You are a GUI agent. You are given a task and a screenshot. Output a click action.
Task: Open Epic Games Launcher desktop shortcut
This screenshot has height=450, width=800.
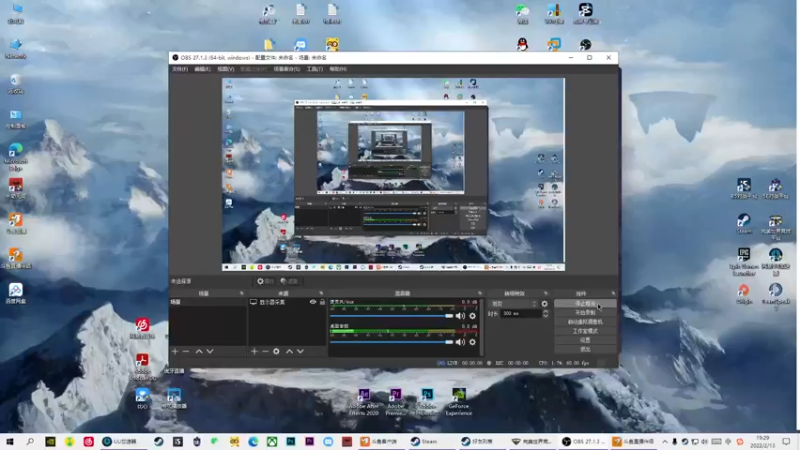pos(744,262)
